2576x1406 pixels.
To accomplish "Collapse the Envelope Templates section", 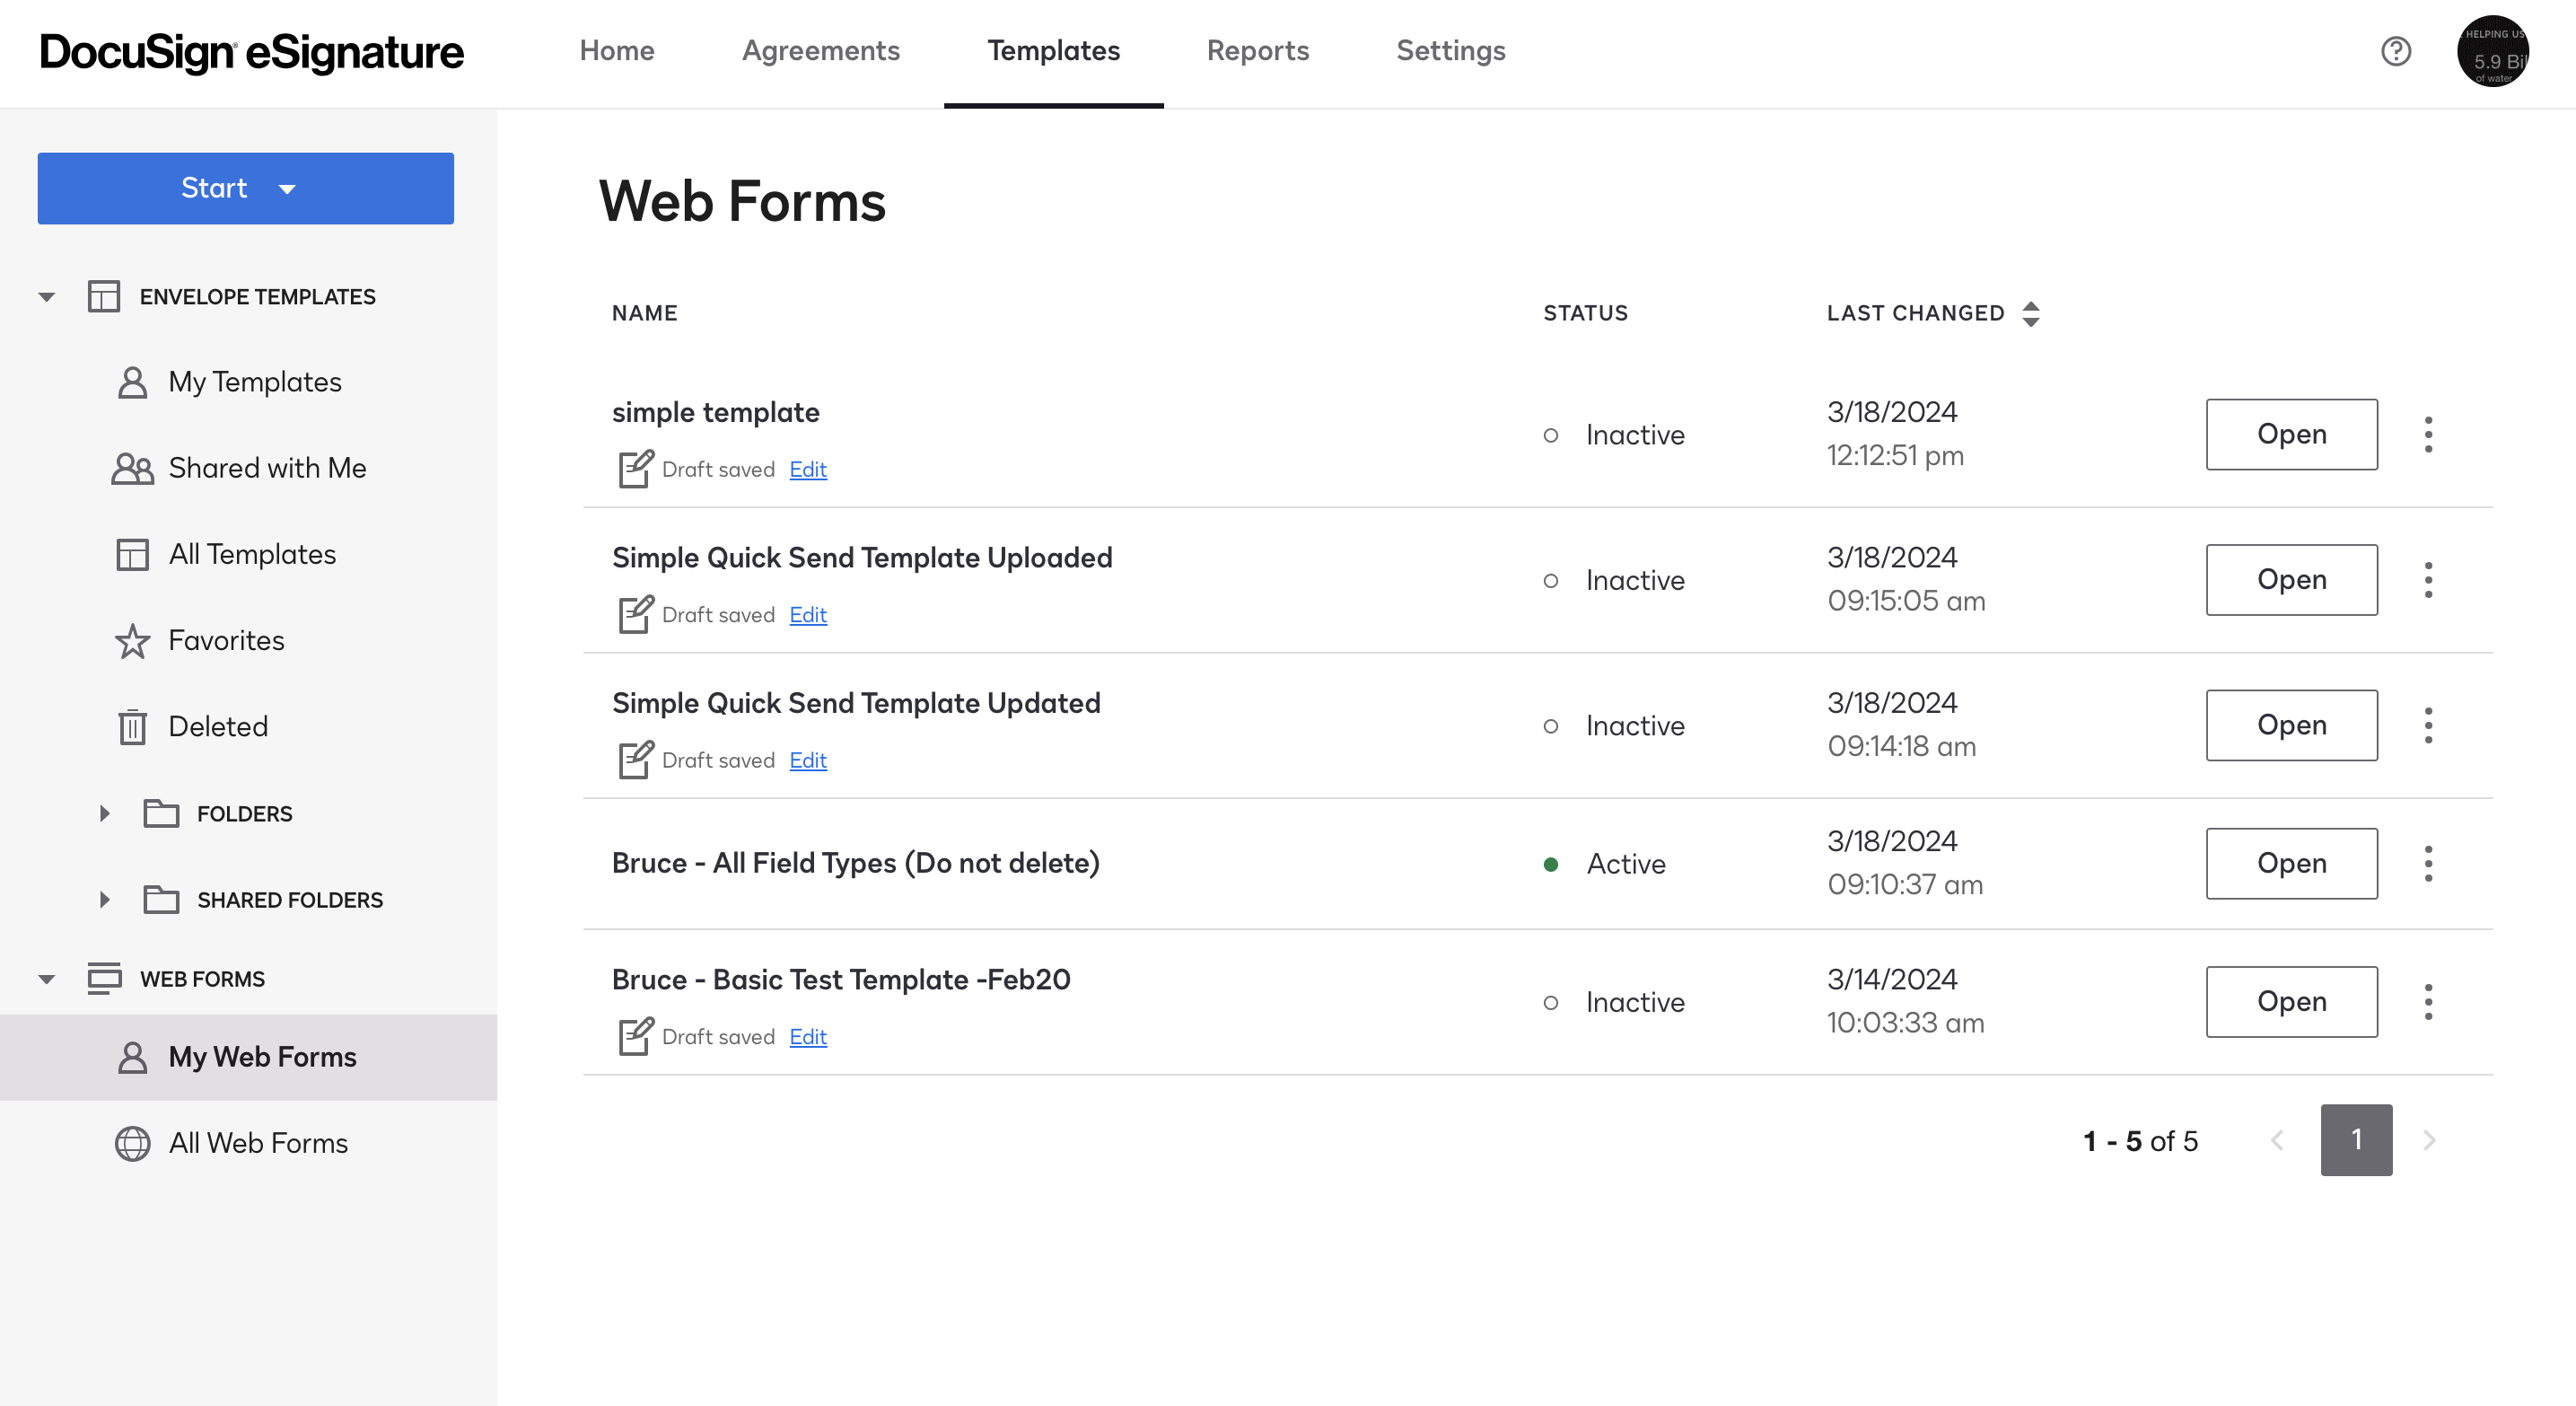I will point(46,297).
